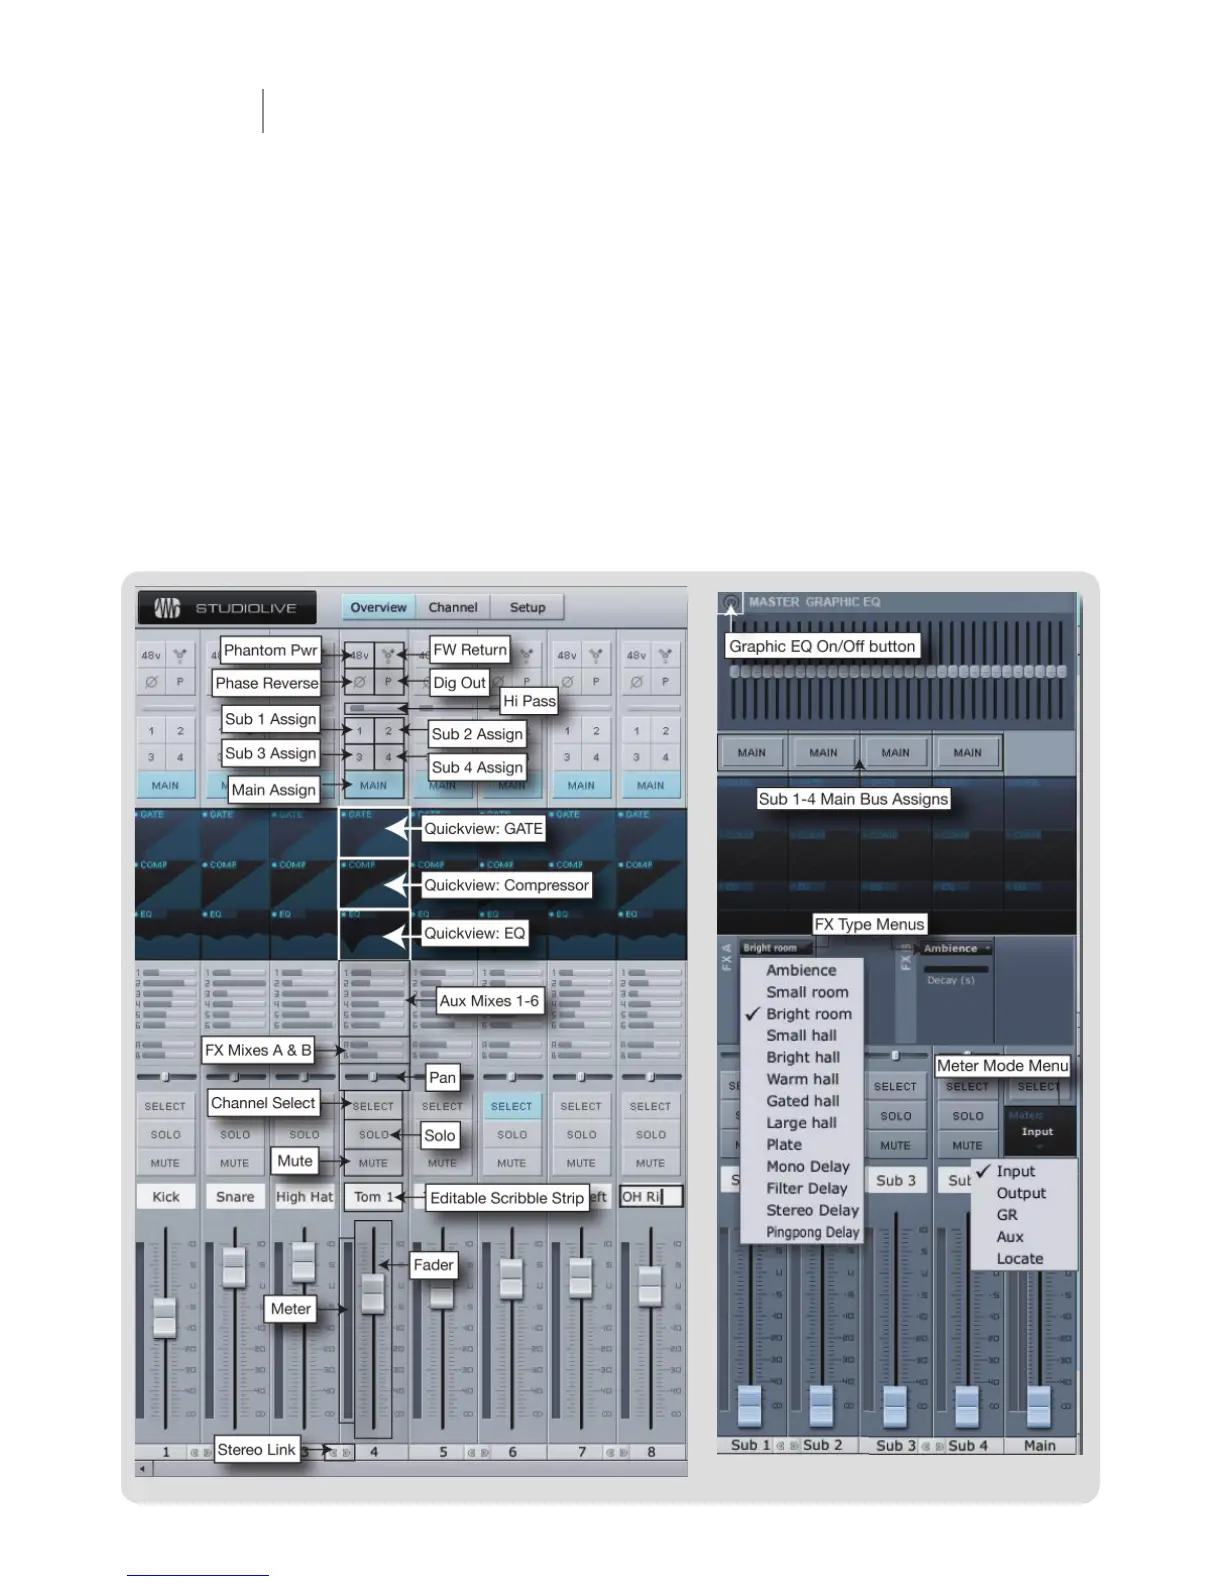Switch to the Overview tab

click(378, 607)
